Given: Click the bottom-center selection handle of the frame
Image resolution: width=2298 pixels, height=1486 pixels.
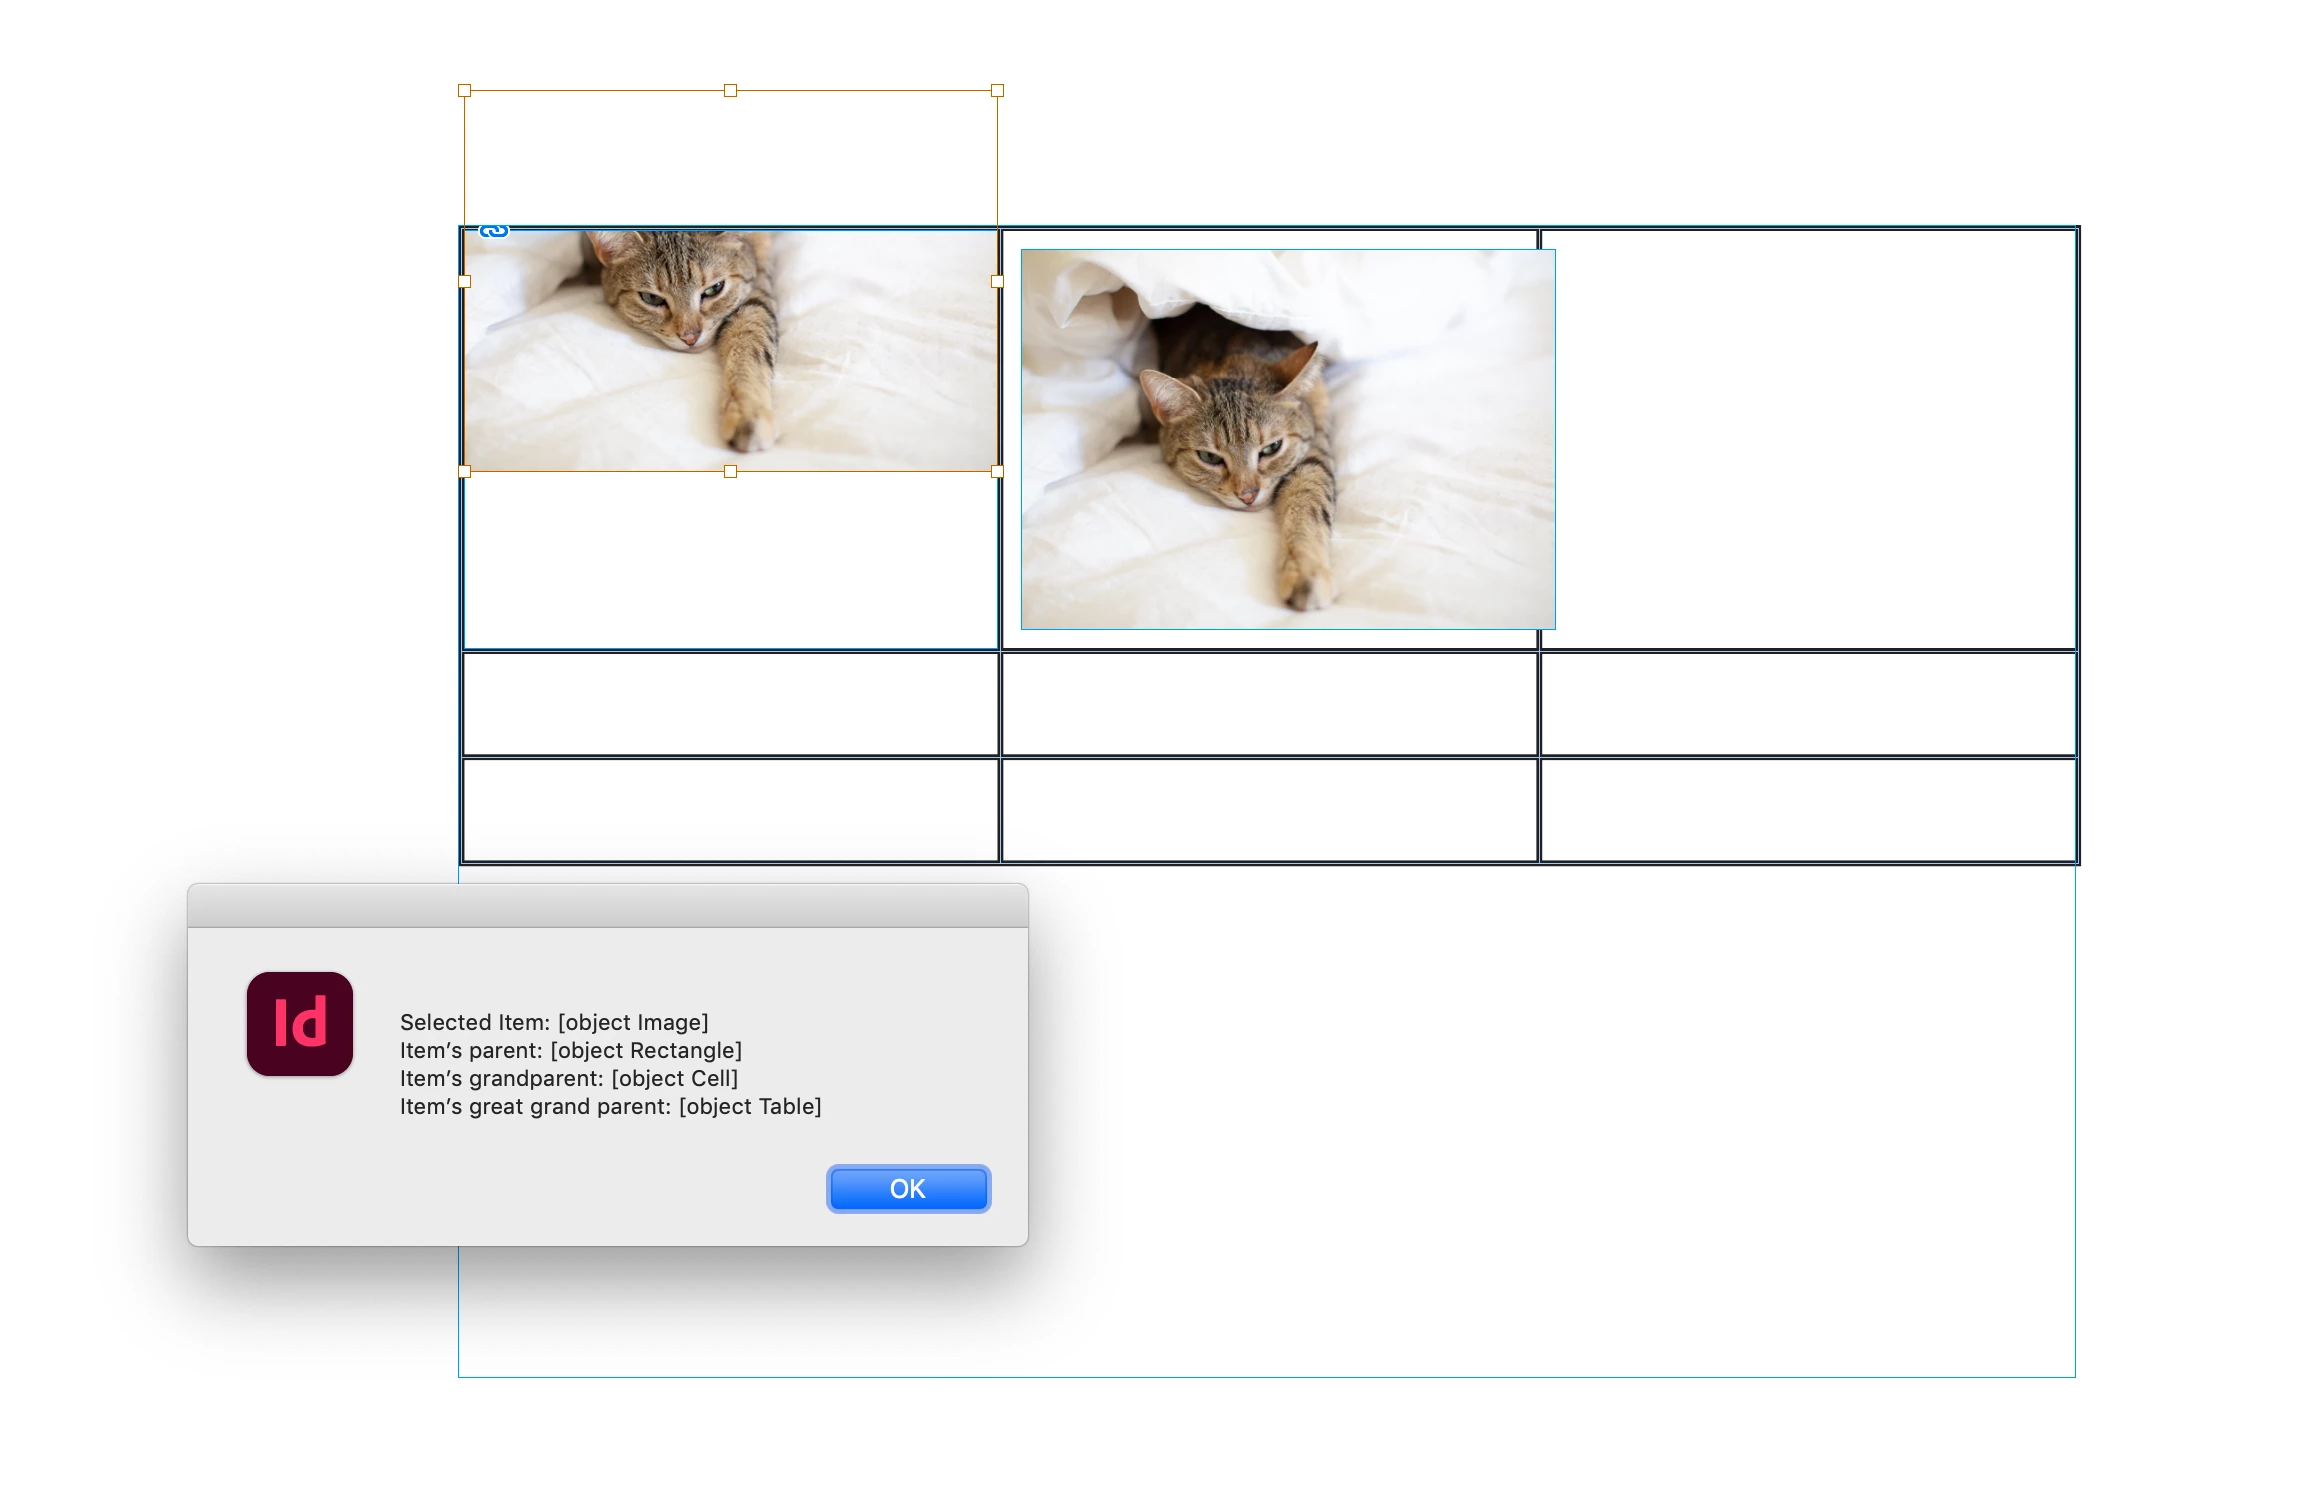Looking at the screenshot, I should [730, 471].
